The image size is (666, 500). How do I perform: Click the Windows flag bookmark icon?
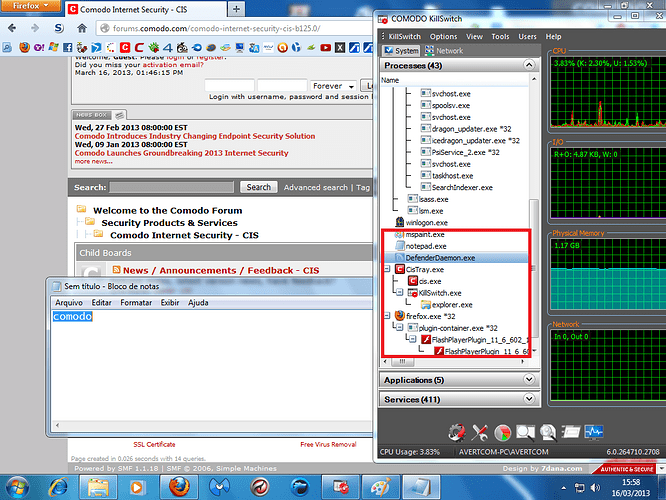[x=54, y=47]
